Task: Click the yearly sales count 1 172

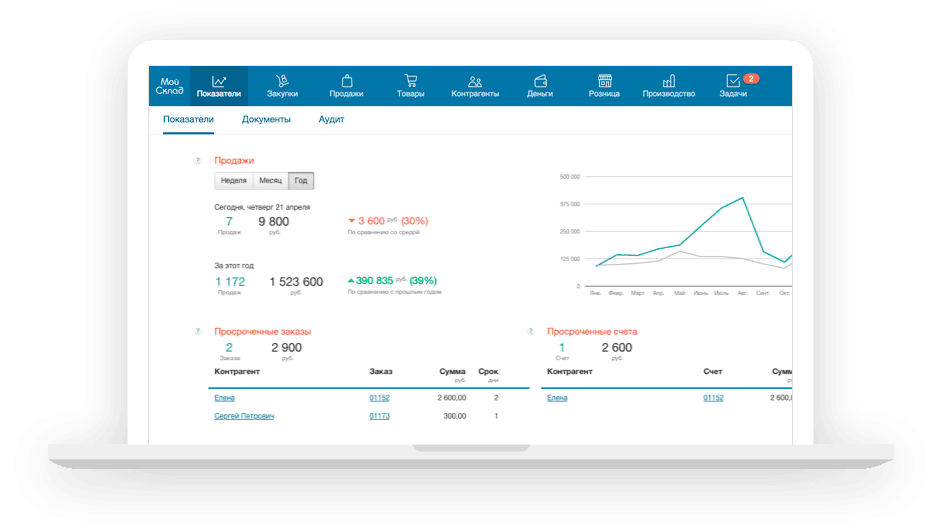Action: (x=230, y=282)
